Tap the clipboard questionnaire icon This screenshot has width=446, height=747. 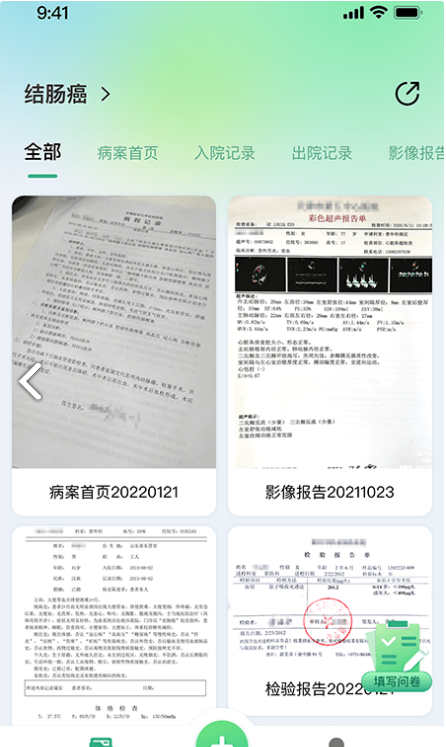tap(398, 647)
